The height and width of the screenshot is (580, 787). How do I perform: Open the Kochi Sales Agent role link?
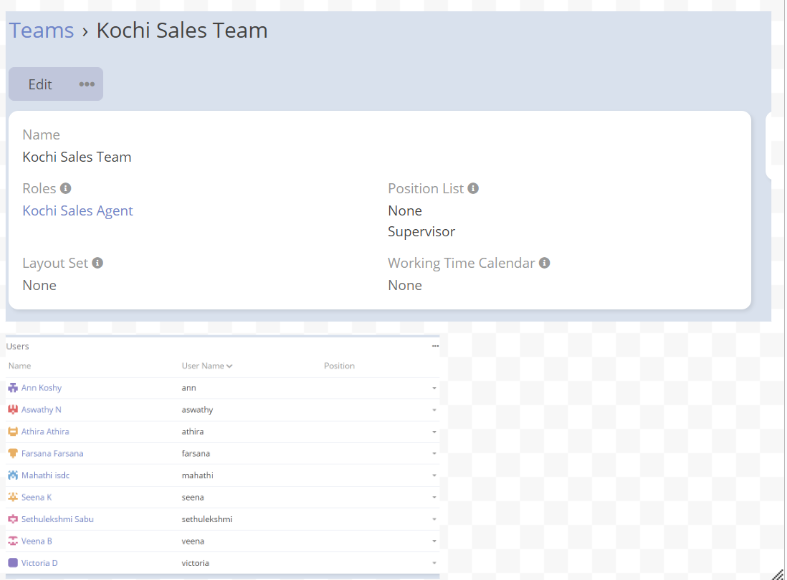click(78, 211)
